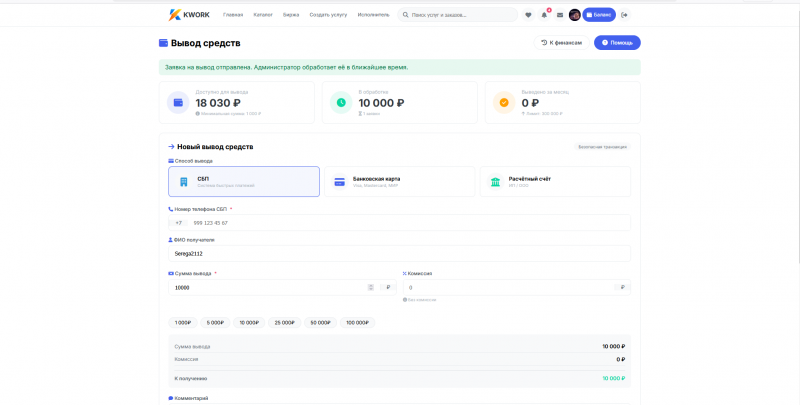Click the KWORK logo
Image resolution: width=800 pixels, height=405 pixels.
pyautogui.click(x=189, y=15)
